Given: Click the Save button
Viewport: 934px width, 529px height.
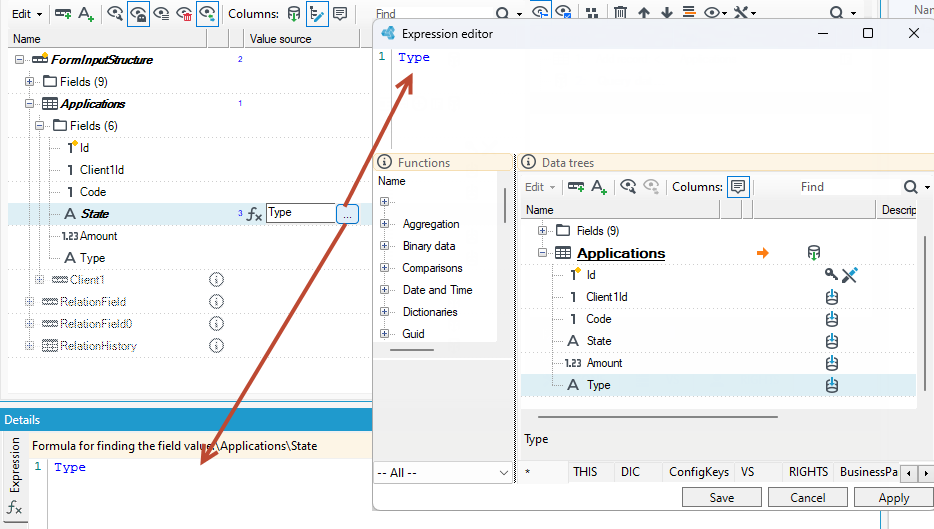Looking at the screenshot, I should click(721, 497).
